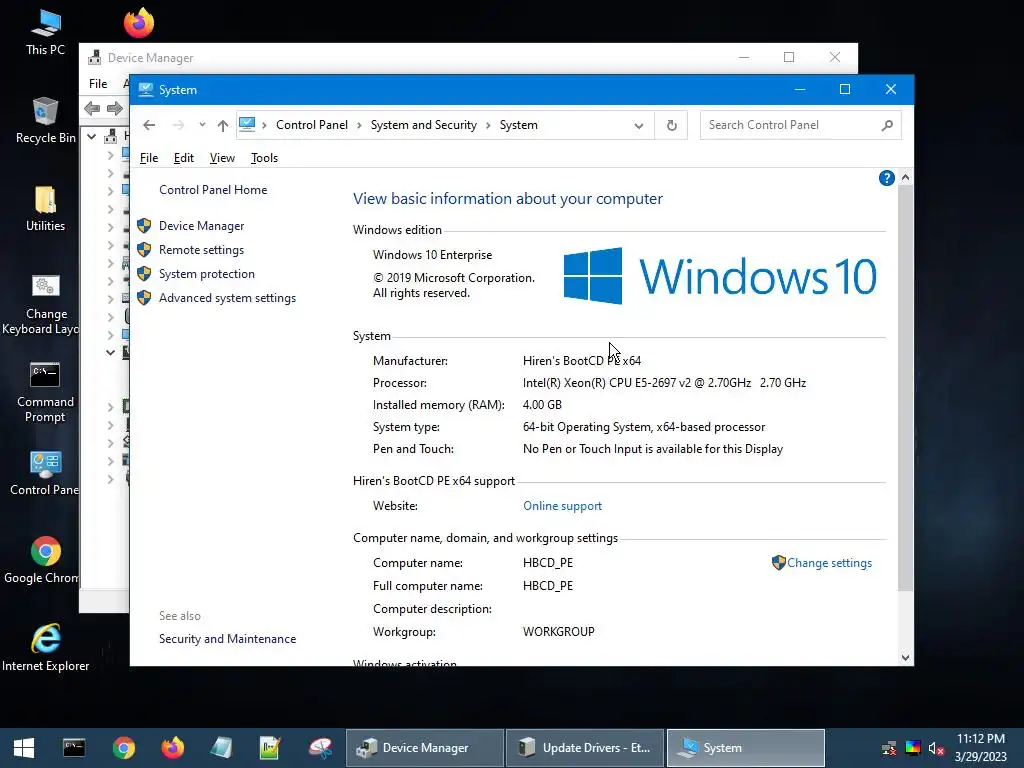The image size is (1024, 768).
Task: Click the System taskbar button
Action: click(746, 748)
